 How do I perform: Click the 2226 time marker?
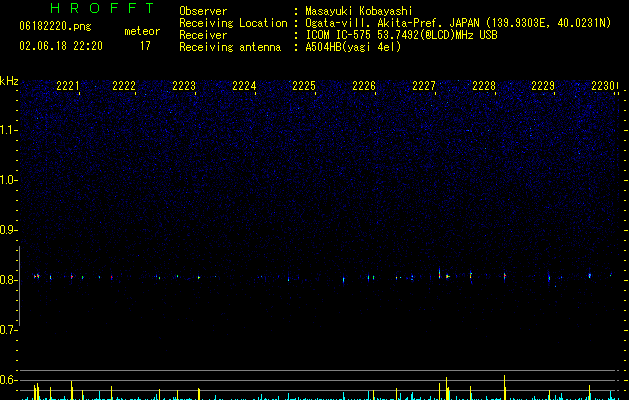click(364, 86)
